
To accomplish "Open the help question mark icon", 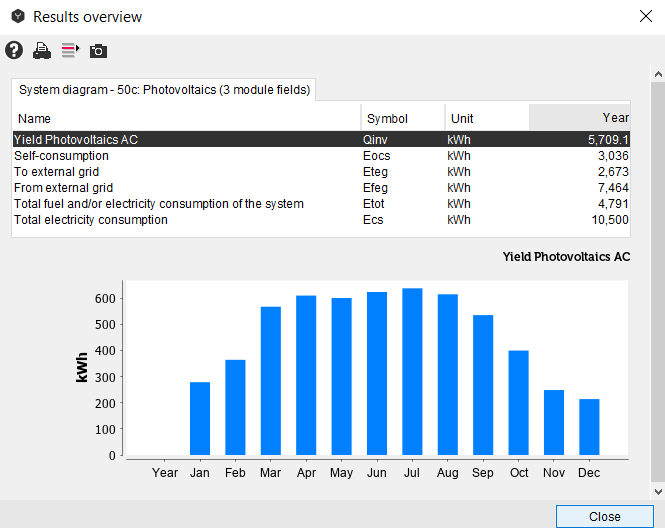I will (x=14, y=50).
